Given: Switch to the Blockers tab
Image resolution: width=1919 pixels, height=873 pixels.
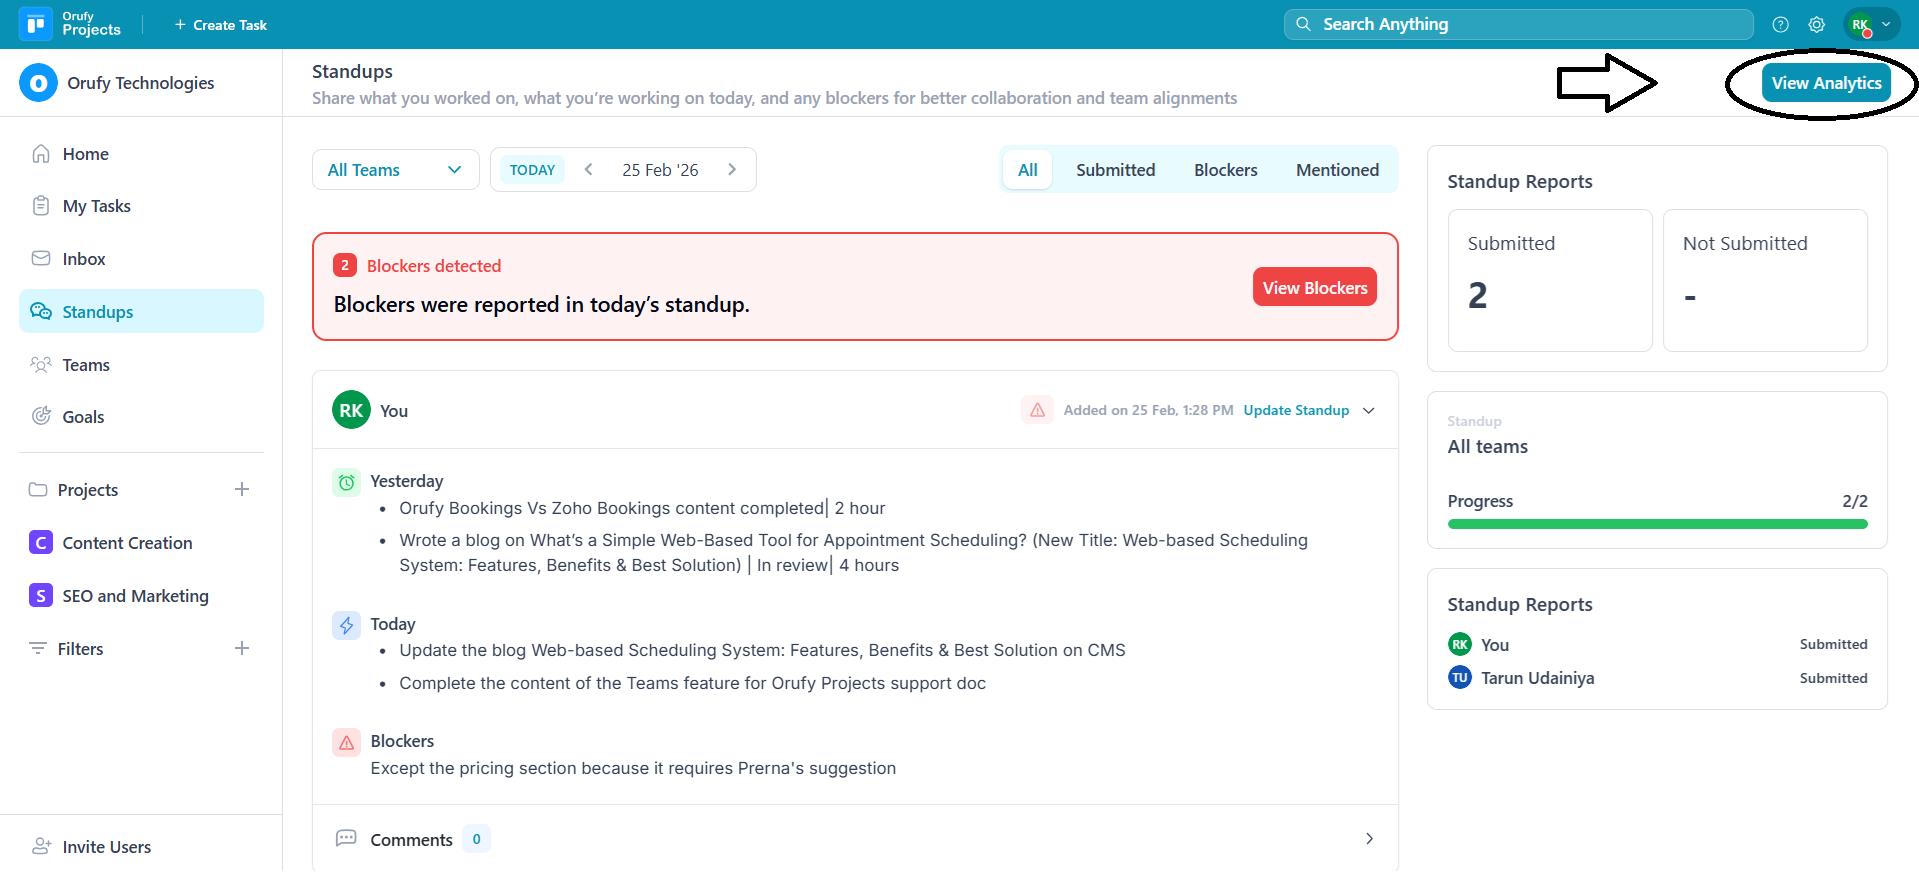Looking at the screenshot, I should [1225, 170].
